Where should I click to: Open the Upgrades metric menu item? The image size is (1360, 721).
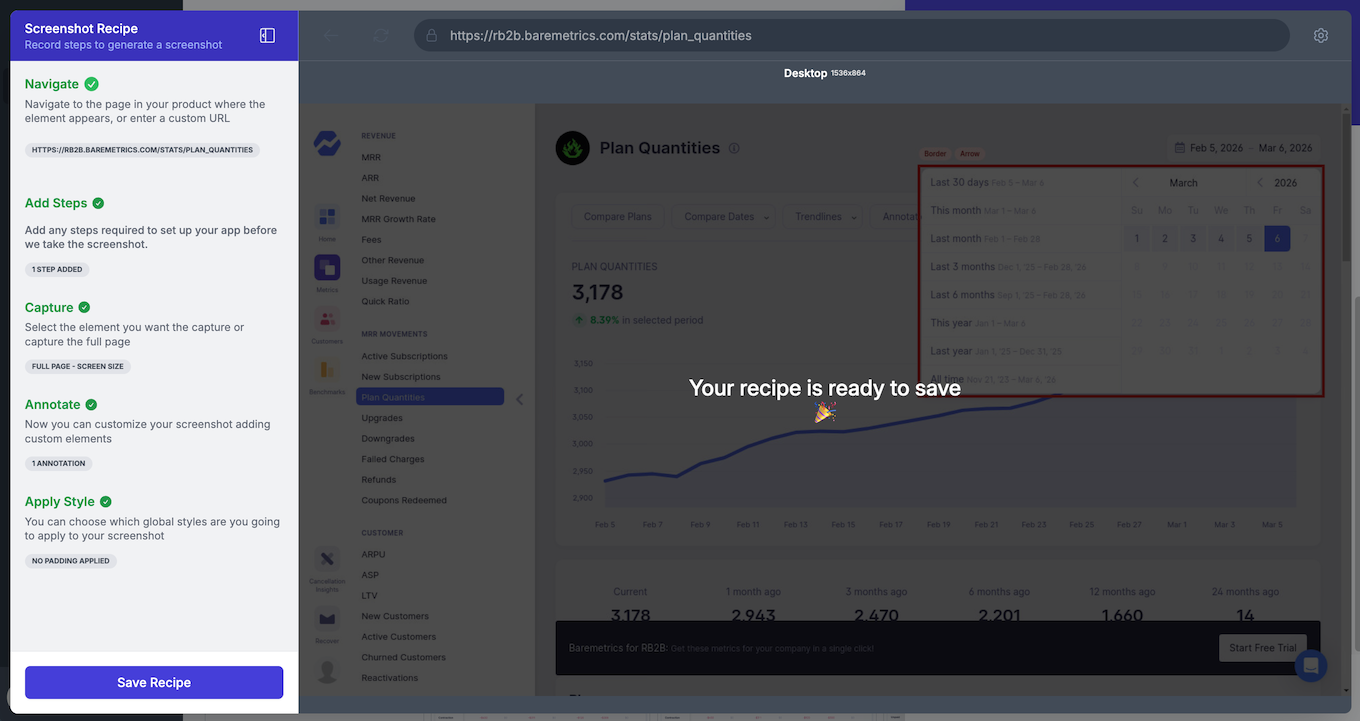(382, 418)
